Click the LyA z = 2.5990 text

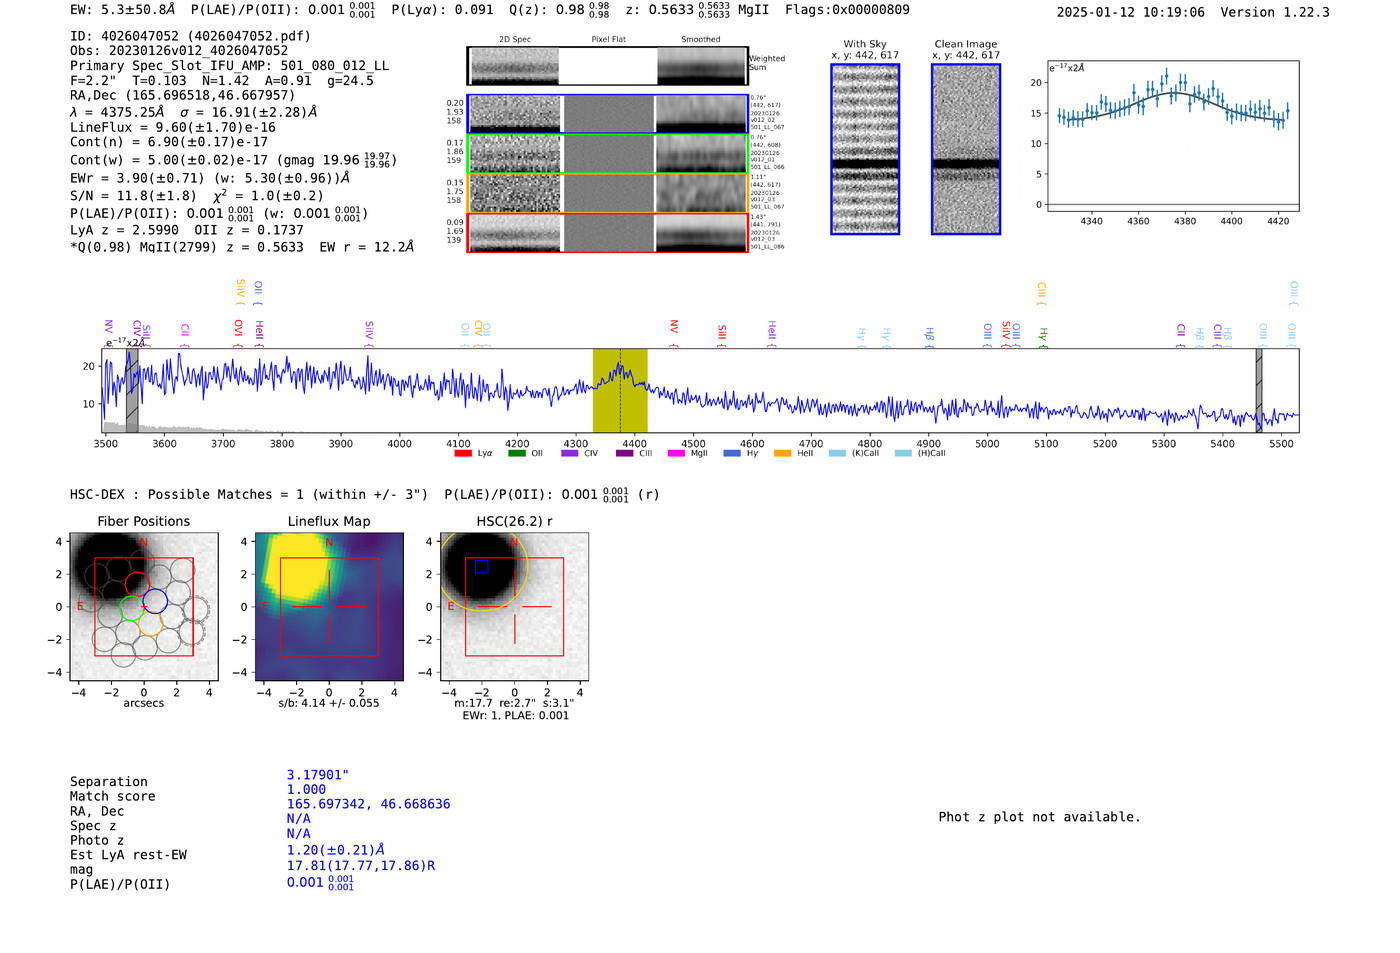pos(125,230)
